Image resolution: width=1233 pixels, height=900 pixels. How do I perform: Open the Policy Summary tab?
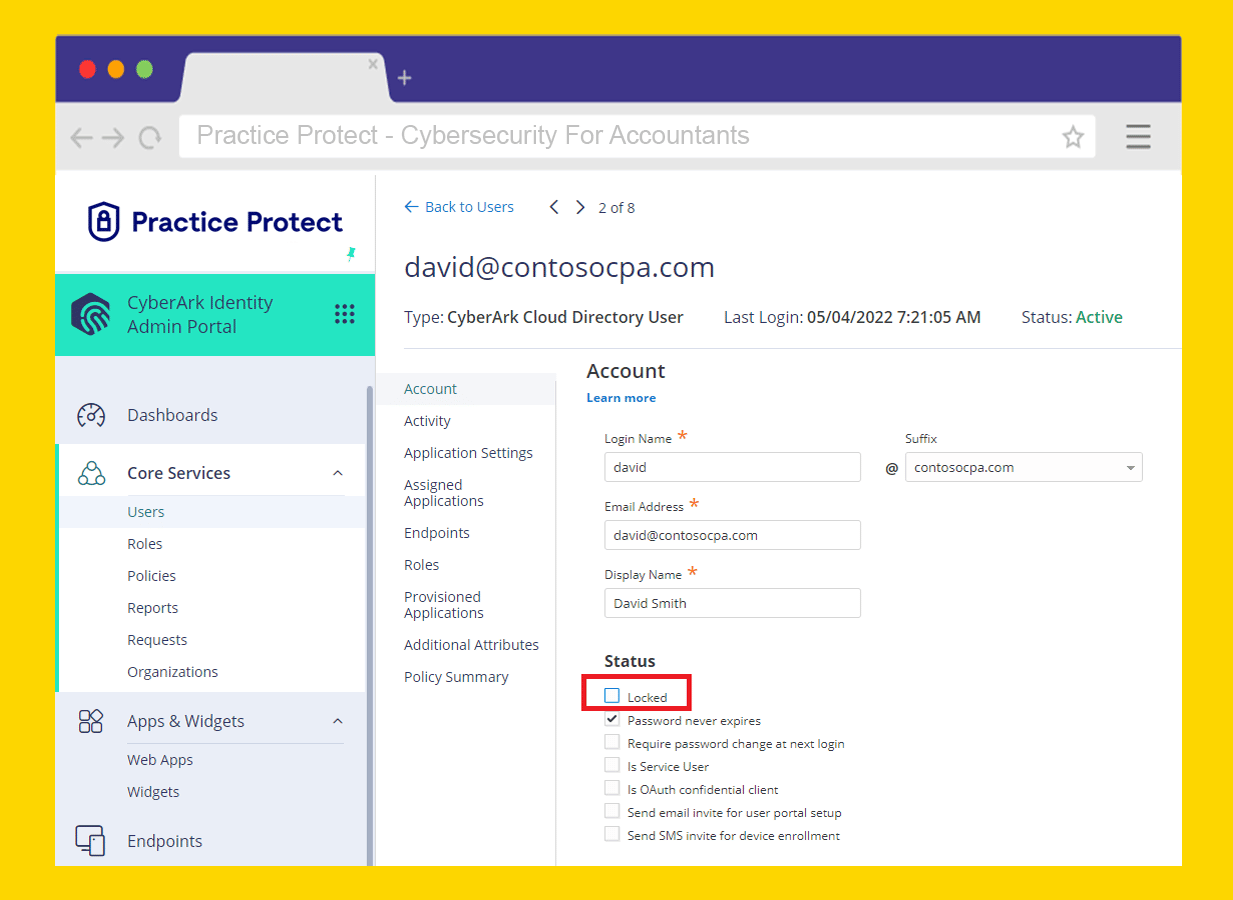coord(456,677)
